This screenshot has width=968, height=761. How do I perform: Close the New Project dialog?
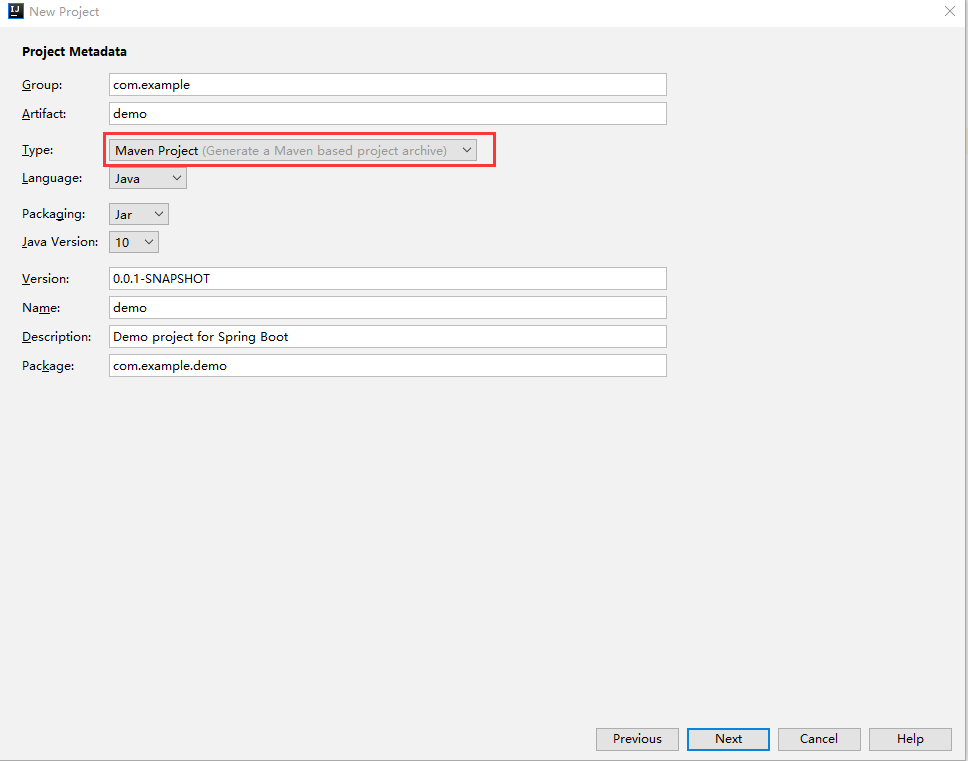point(949,11)
